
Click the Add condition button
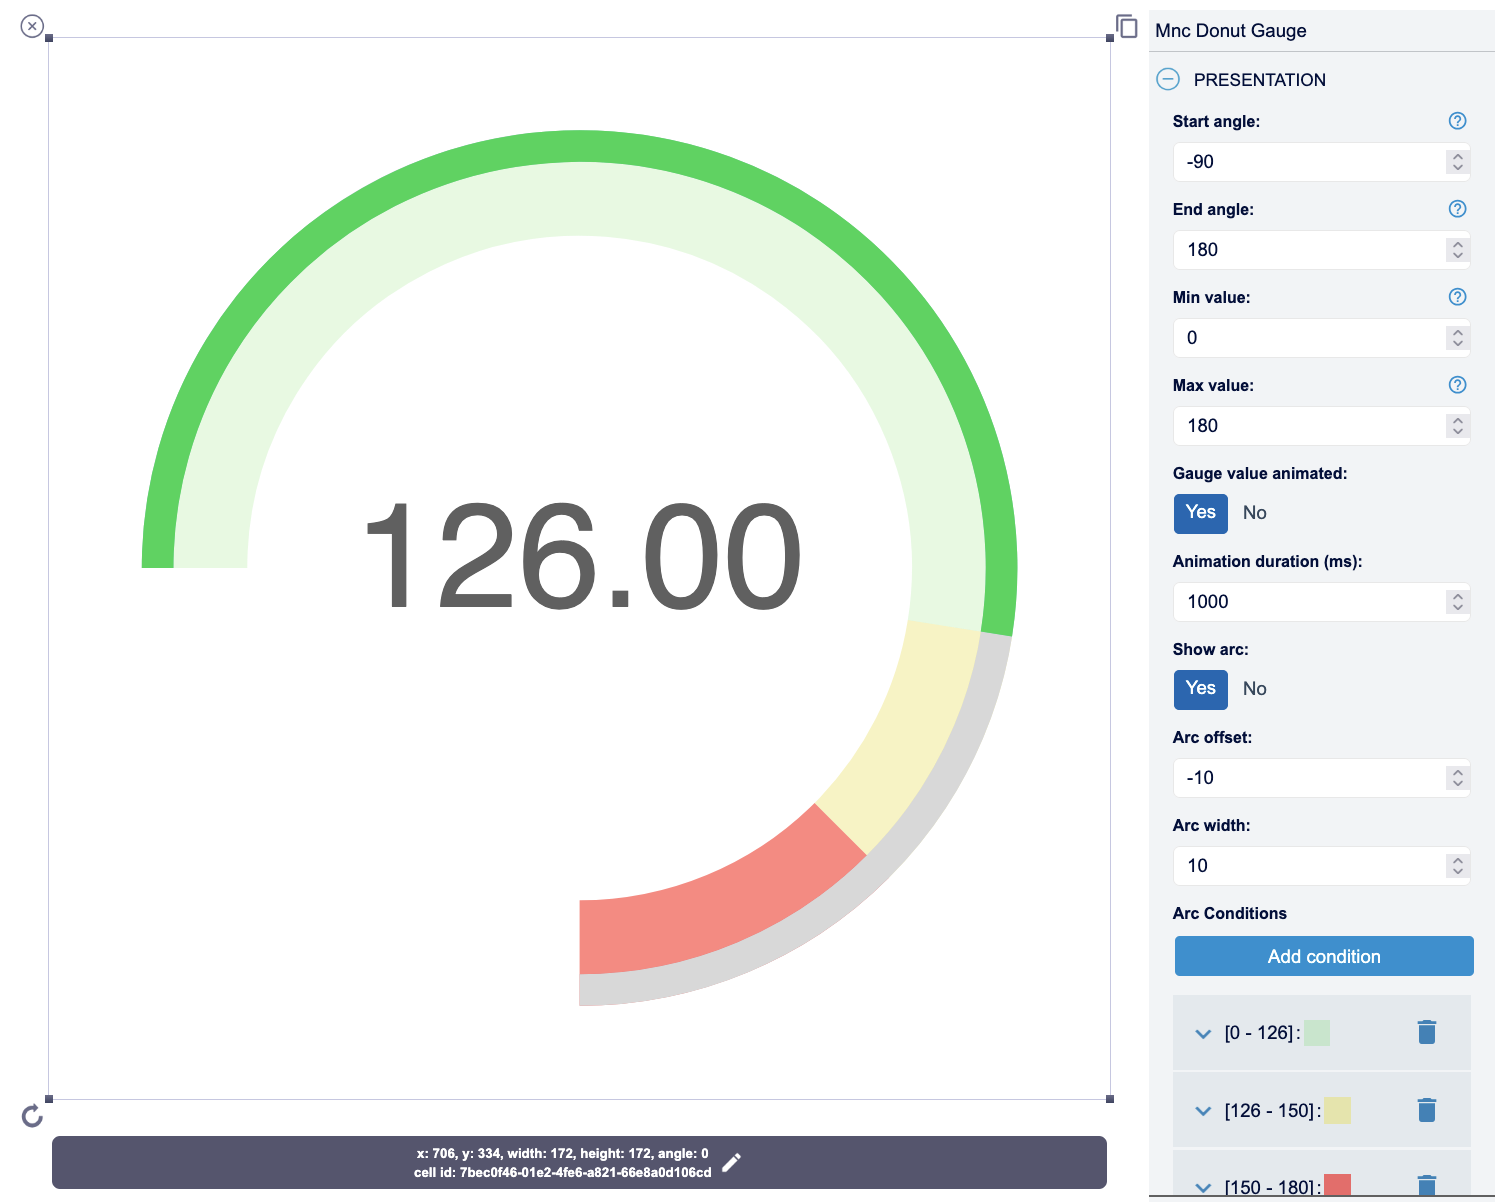coord(1323,956)
